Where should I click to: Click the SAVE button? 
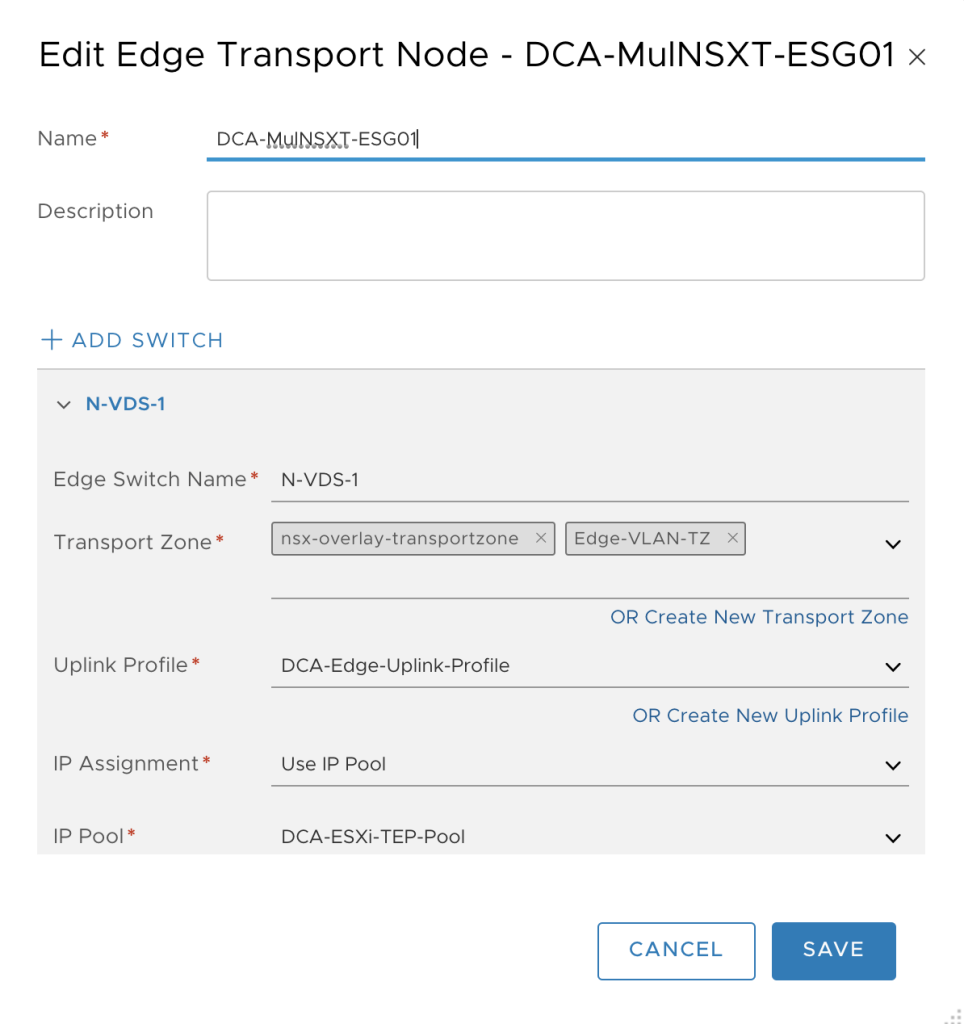click(833, 951)
